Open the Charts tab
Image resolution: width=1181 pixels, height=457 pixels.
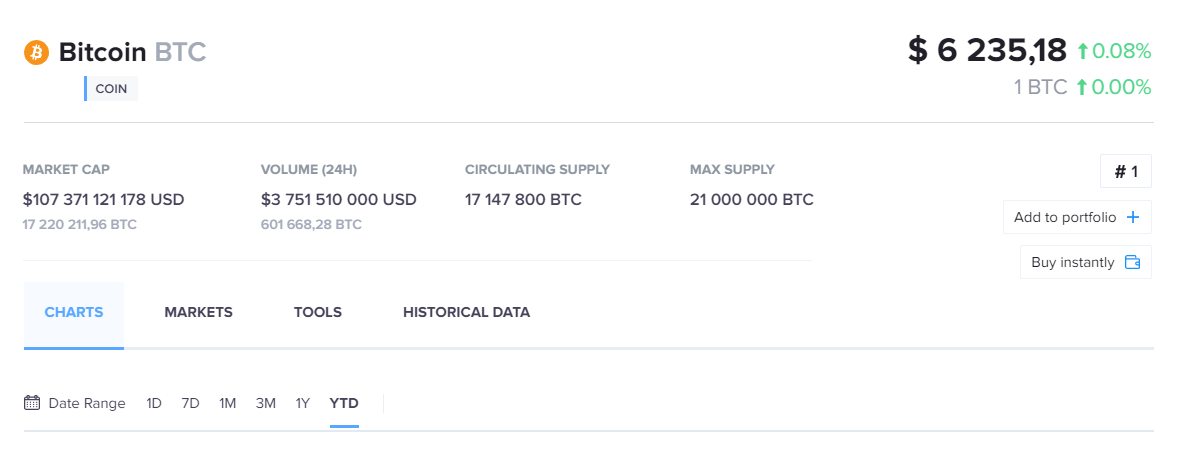coord(74,312)
